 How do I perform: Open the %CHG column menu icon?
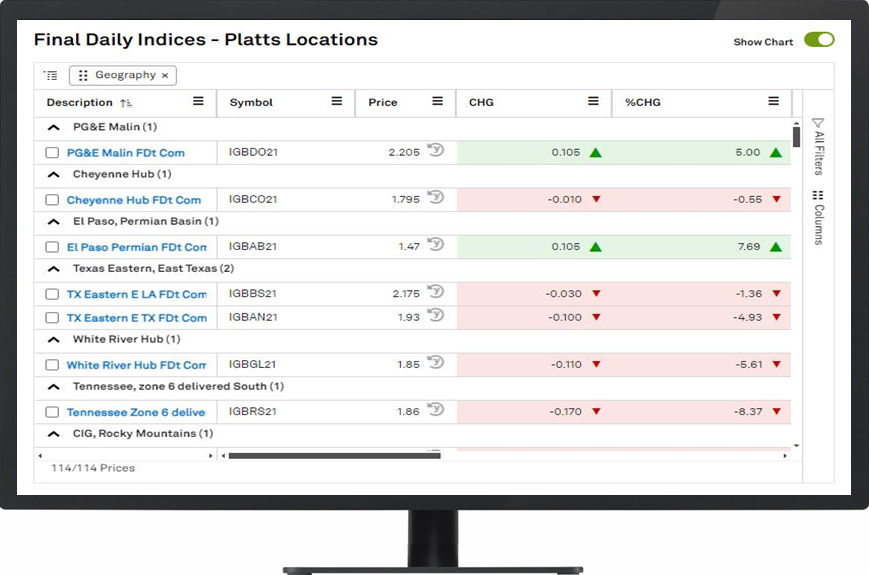(x=773, y=102)
